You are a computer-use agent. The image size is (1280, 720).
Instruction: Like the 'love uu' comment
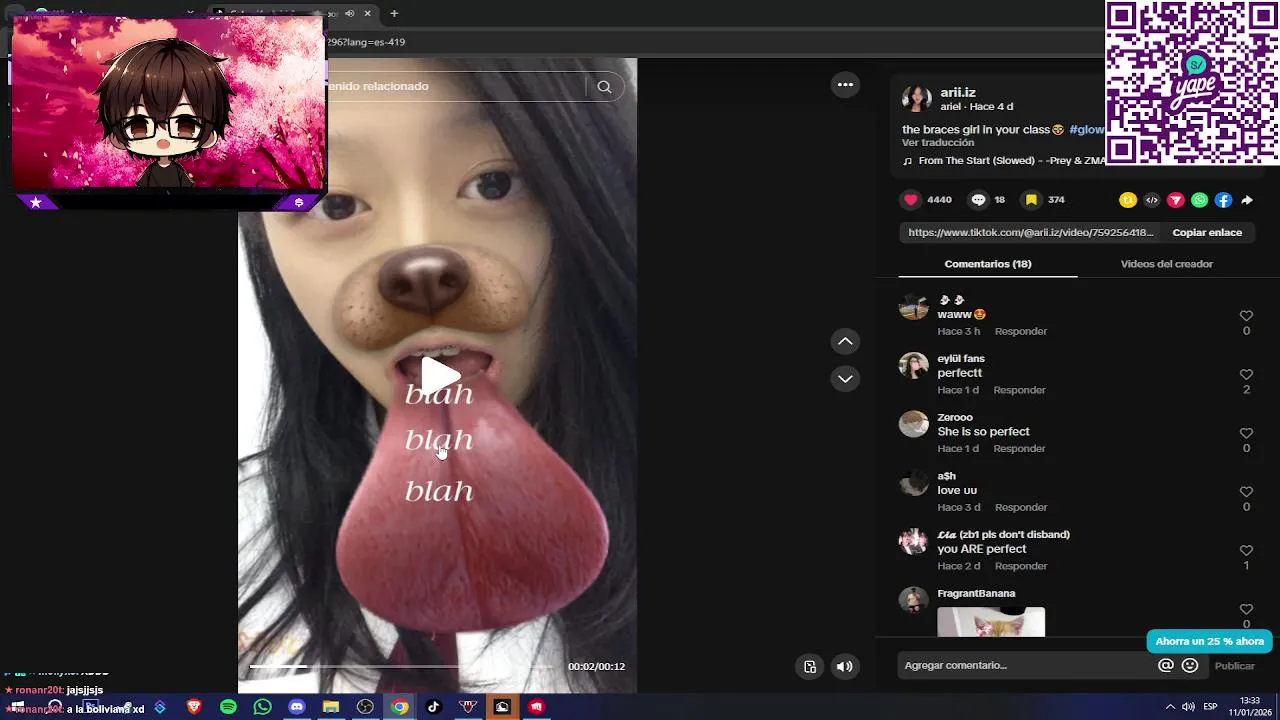coord(1246,492)
